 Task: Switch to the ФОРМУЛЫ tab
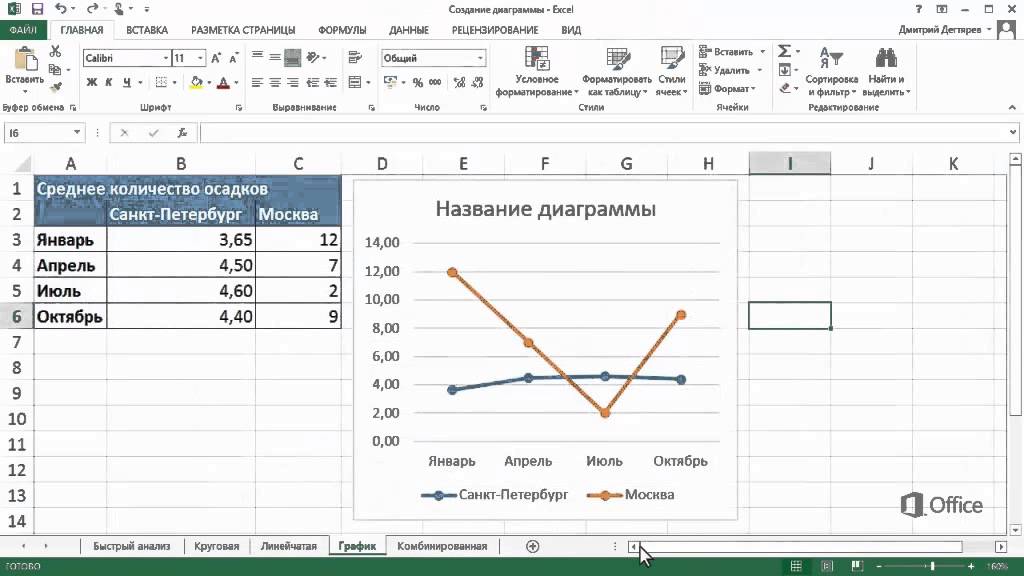(x=342, y=30)
